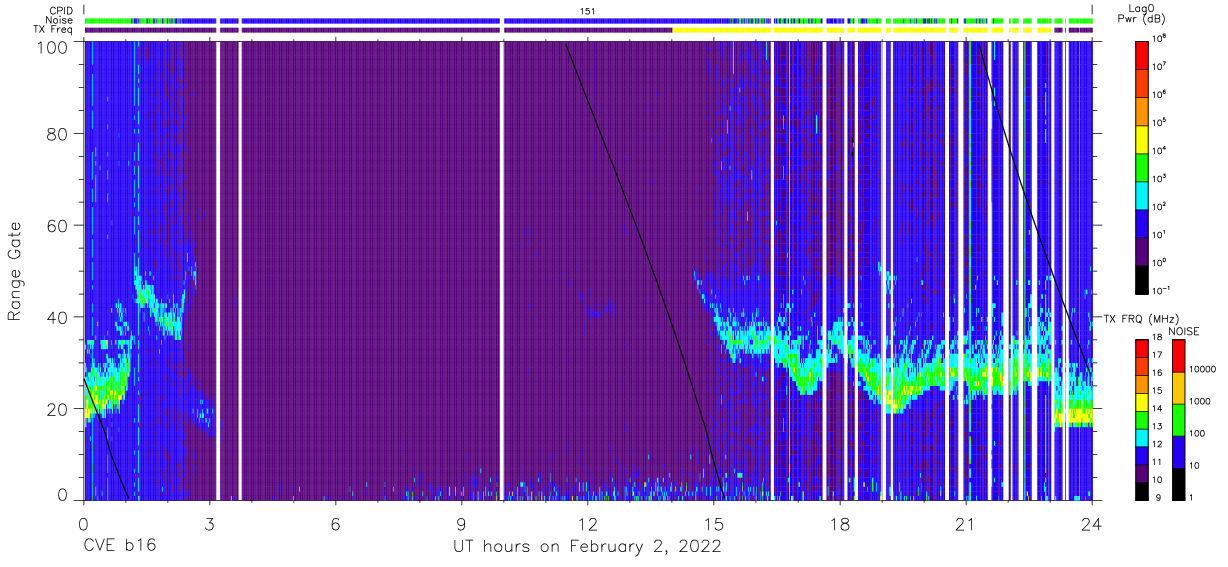The height and width of the screenshot is (567, 1228).
Task: Click the '9' tick on TX FRQ legend
Action: click(1157, 497)
